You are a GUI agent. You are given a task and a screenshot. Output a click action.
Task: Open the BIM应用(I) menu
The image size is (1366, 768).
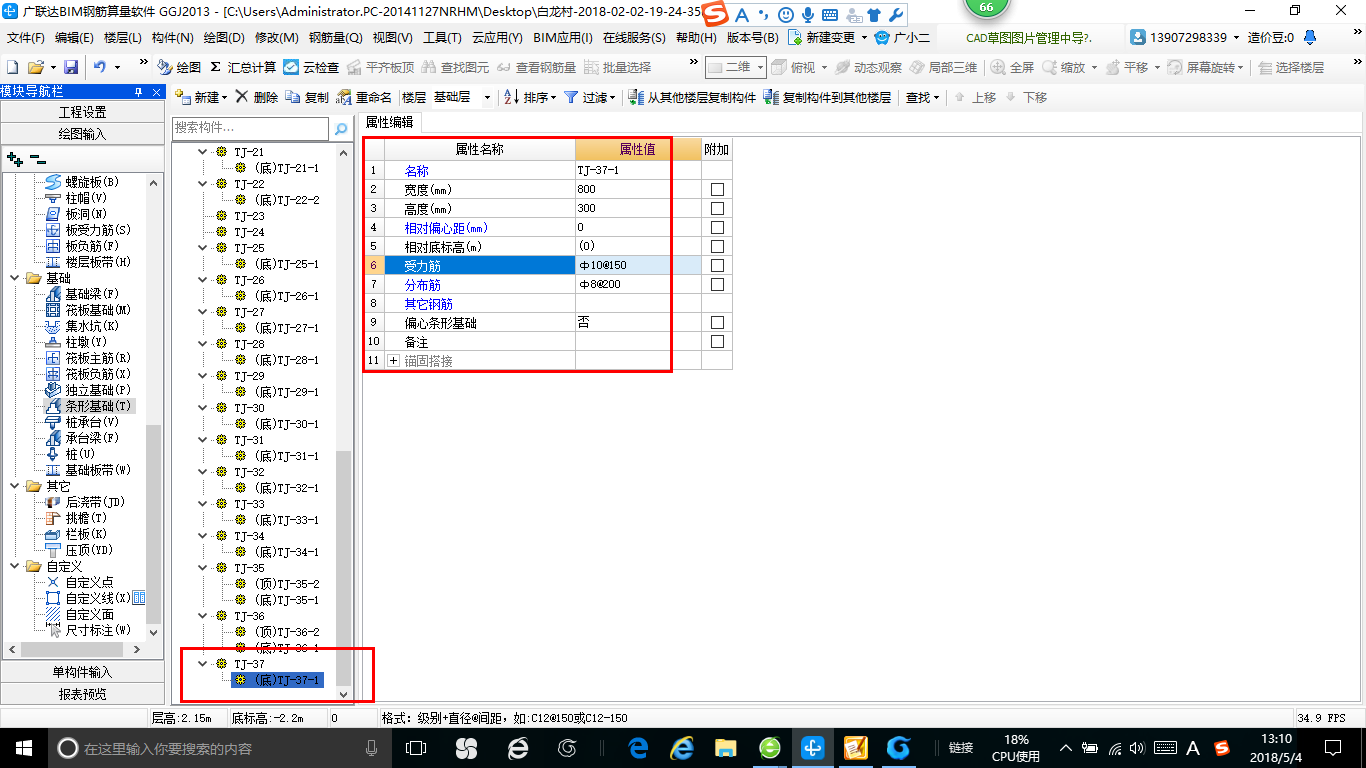[563, 38]
